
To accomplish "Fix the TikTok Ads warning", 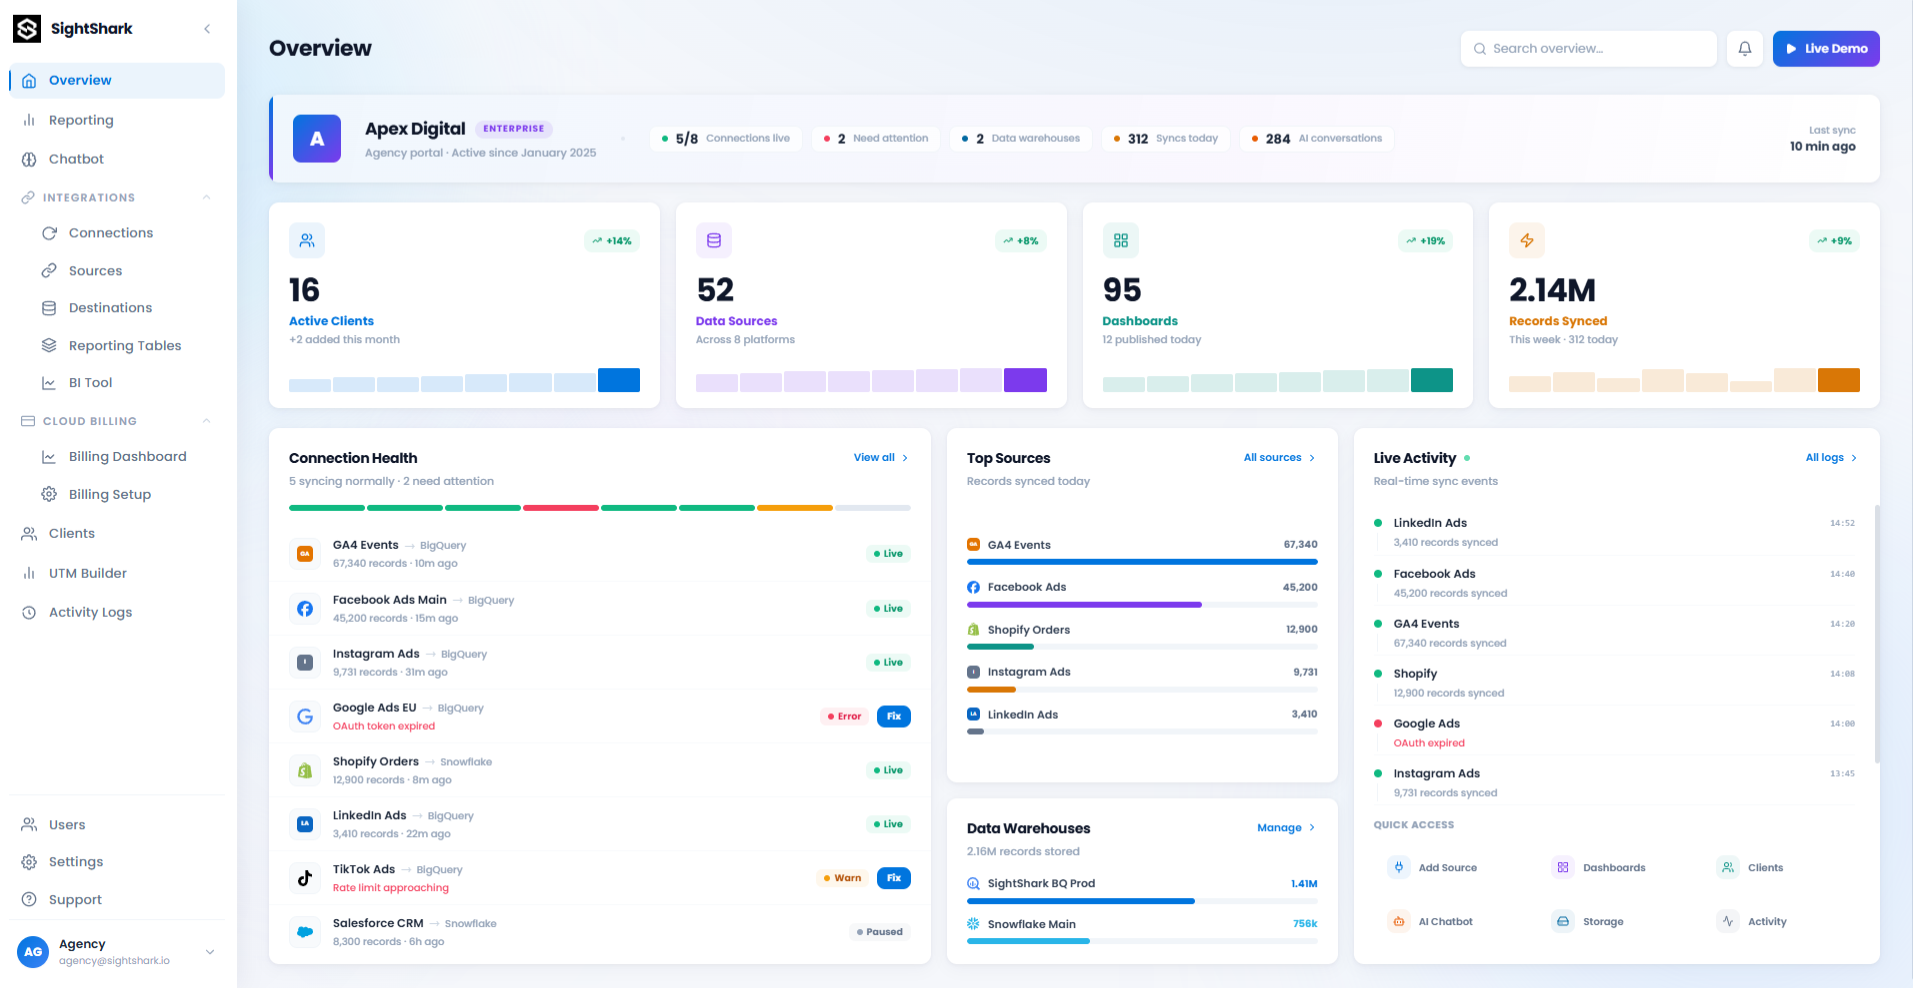I will coord(894,878).
